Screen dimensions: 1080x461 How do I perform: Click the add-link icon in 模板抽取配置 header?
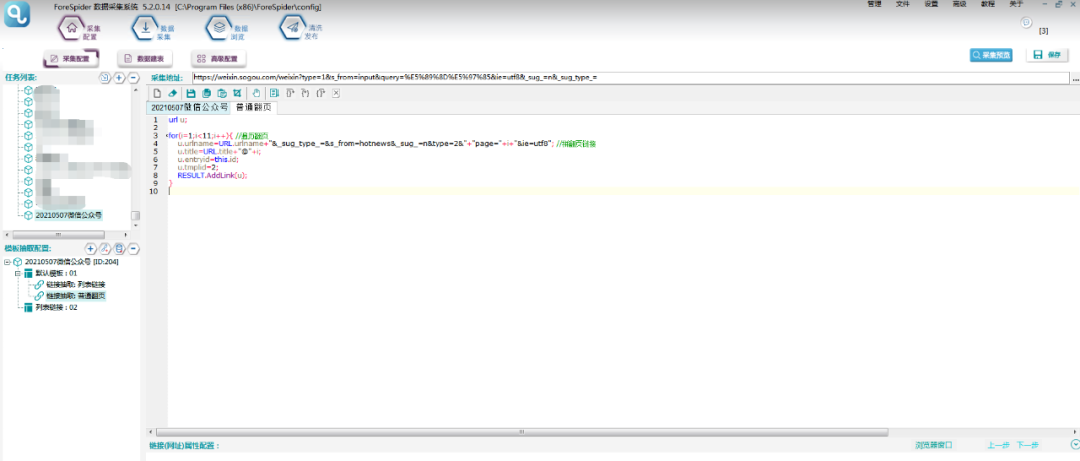click(x=105, y=248)
